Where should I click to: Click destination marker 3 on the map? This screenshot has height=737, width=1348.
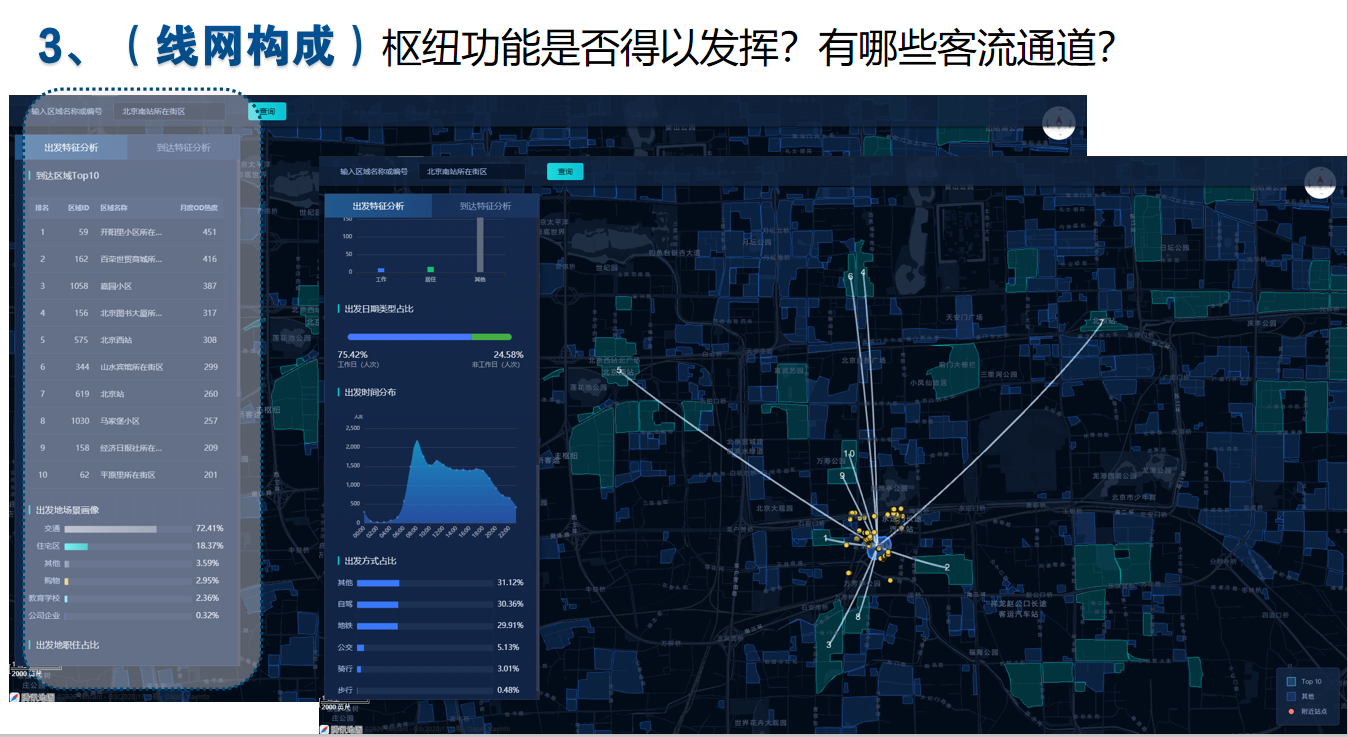(x=828, y=645)
